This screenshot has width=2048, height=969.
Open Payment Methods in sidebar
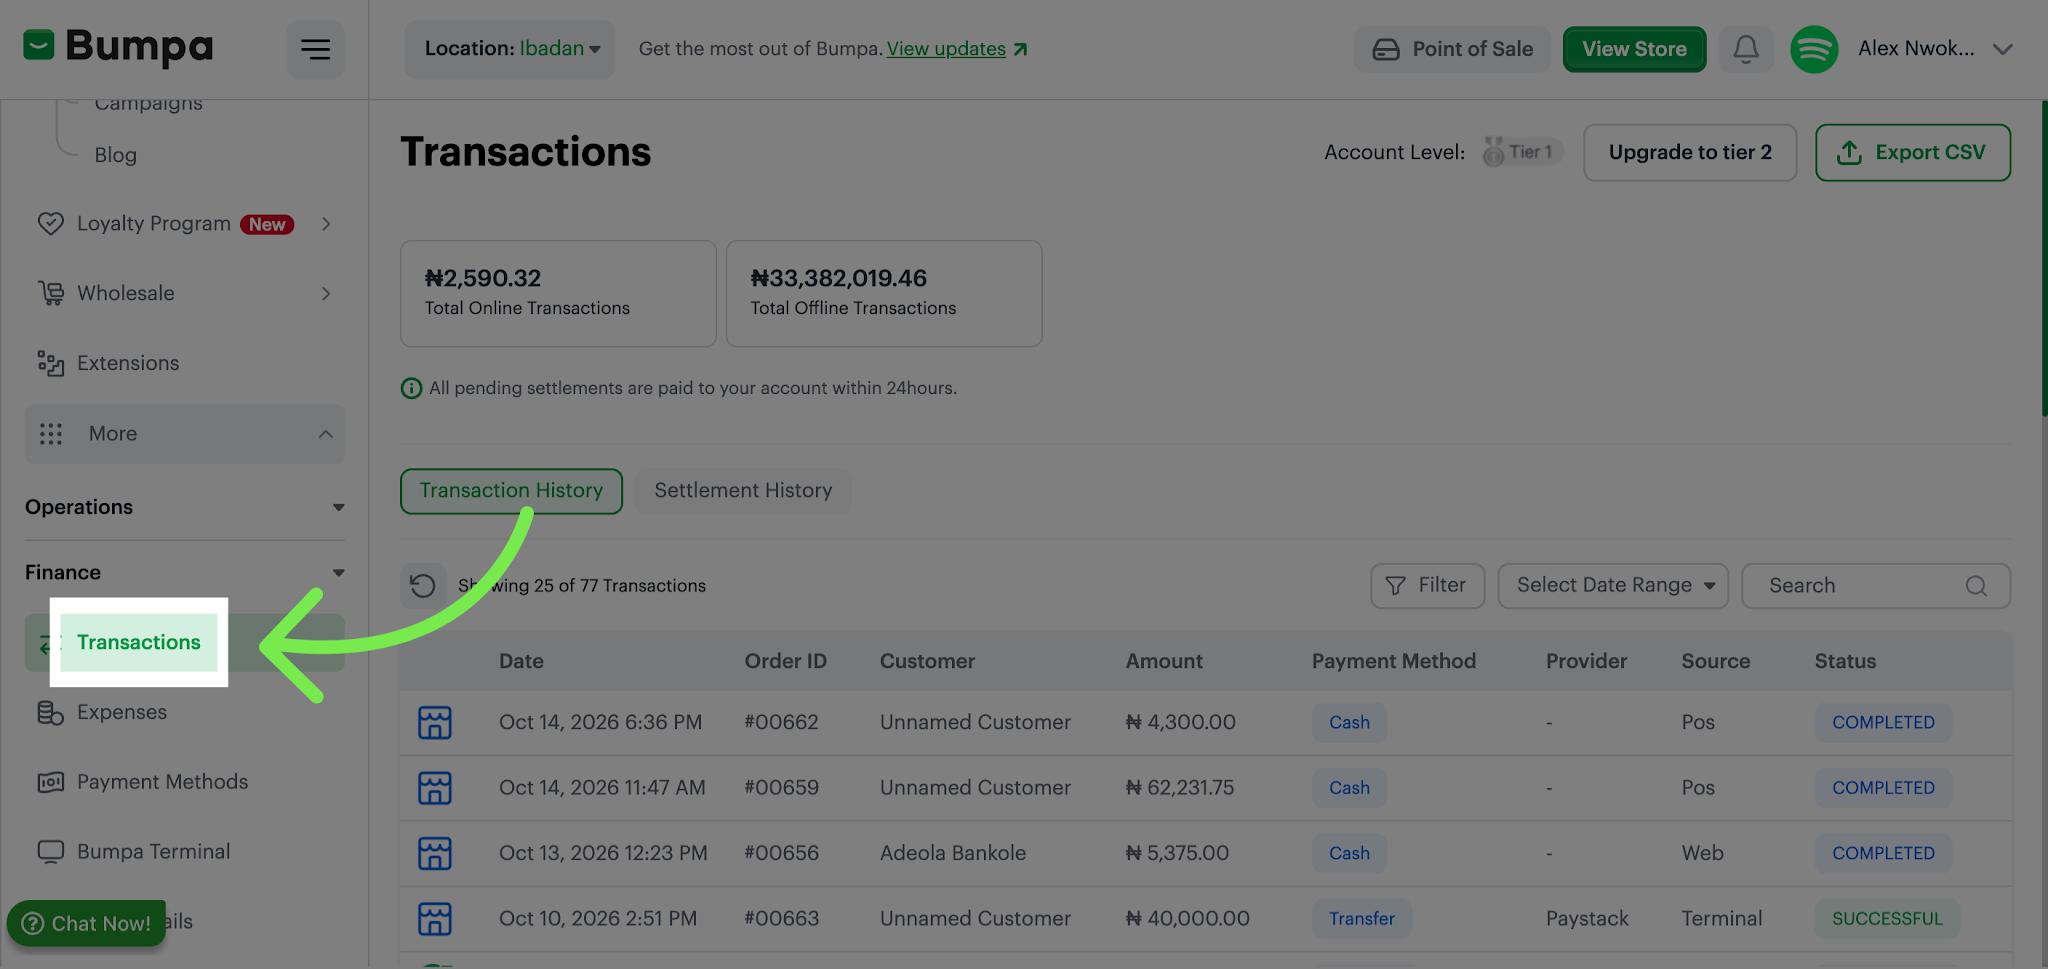click(184, 782)
